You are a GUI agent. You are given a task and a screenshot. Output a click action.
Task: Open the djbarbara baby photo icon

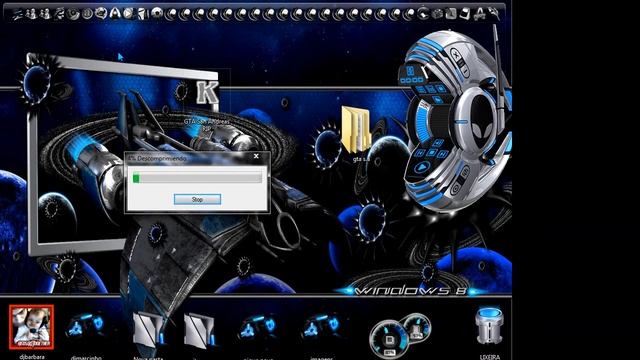(x=31, y=327)
